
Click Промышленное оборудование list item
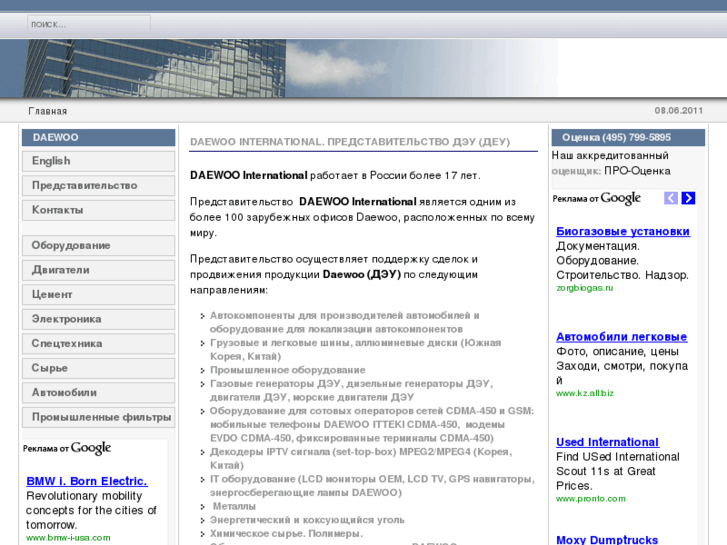pos(287,370)
